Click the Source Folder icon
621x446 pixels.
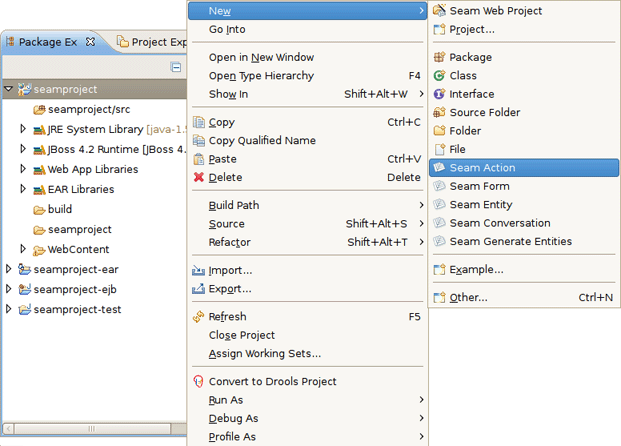pyautogui.click(x=439, y=113)
